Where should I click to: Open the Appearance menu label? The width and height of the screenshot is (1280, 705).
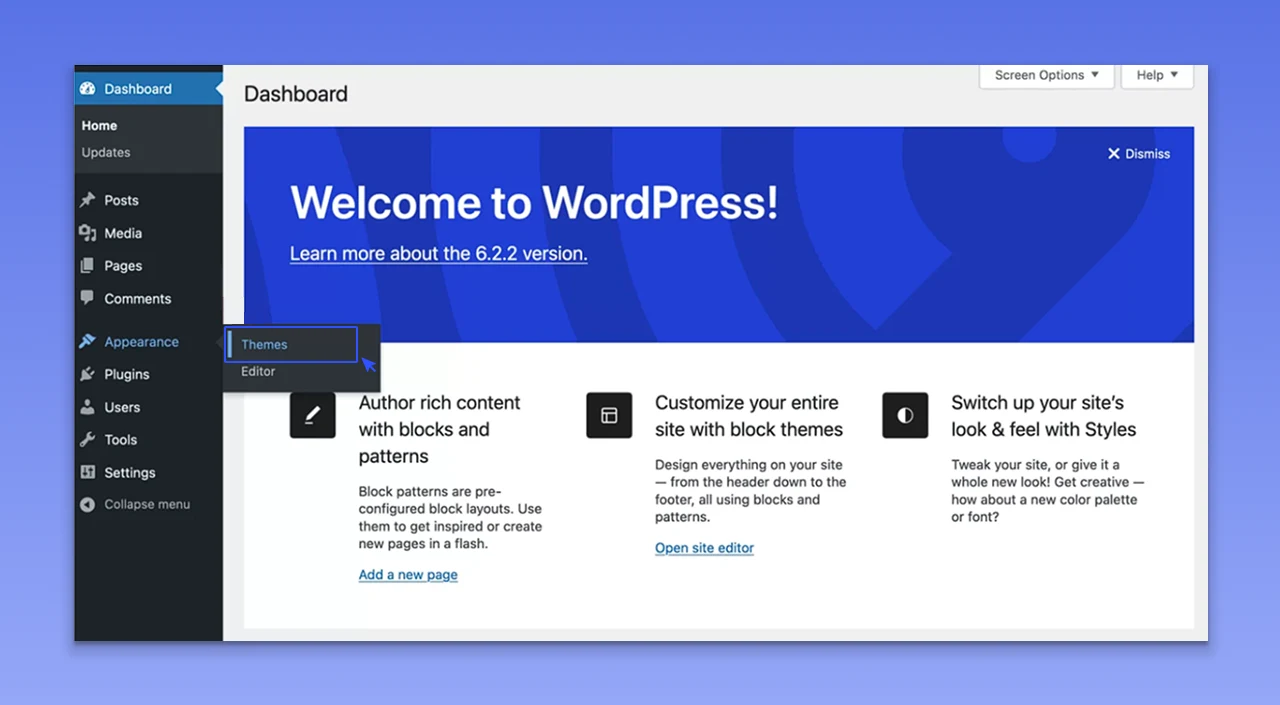coord(142,342)
